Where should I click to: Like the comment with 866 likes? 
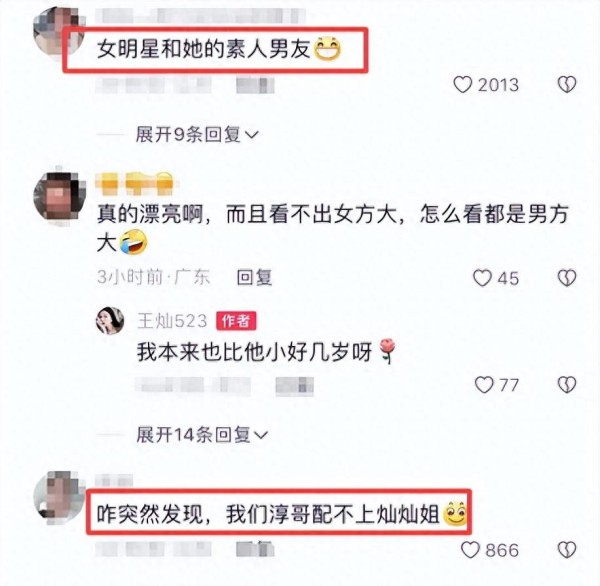(470, 550)
